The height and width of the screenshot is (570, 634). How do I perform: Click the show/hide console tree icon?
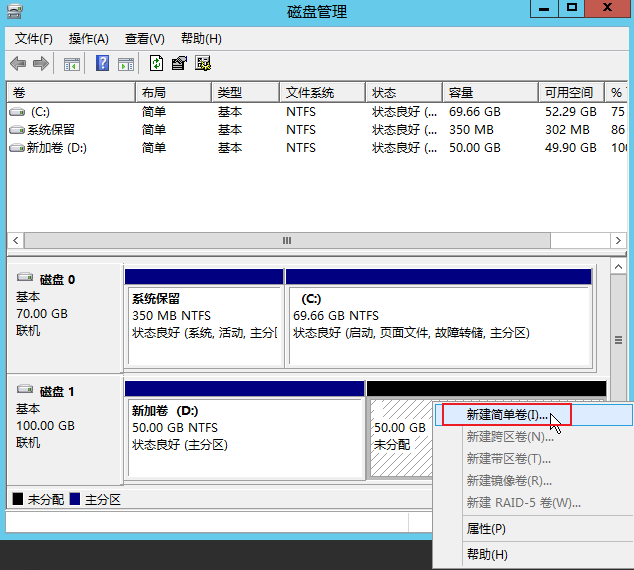[72, 64]
